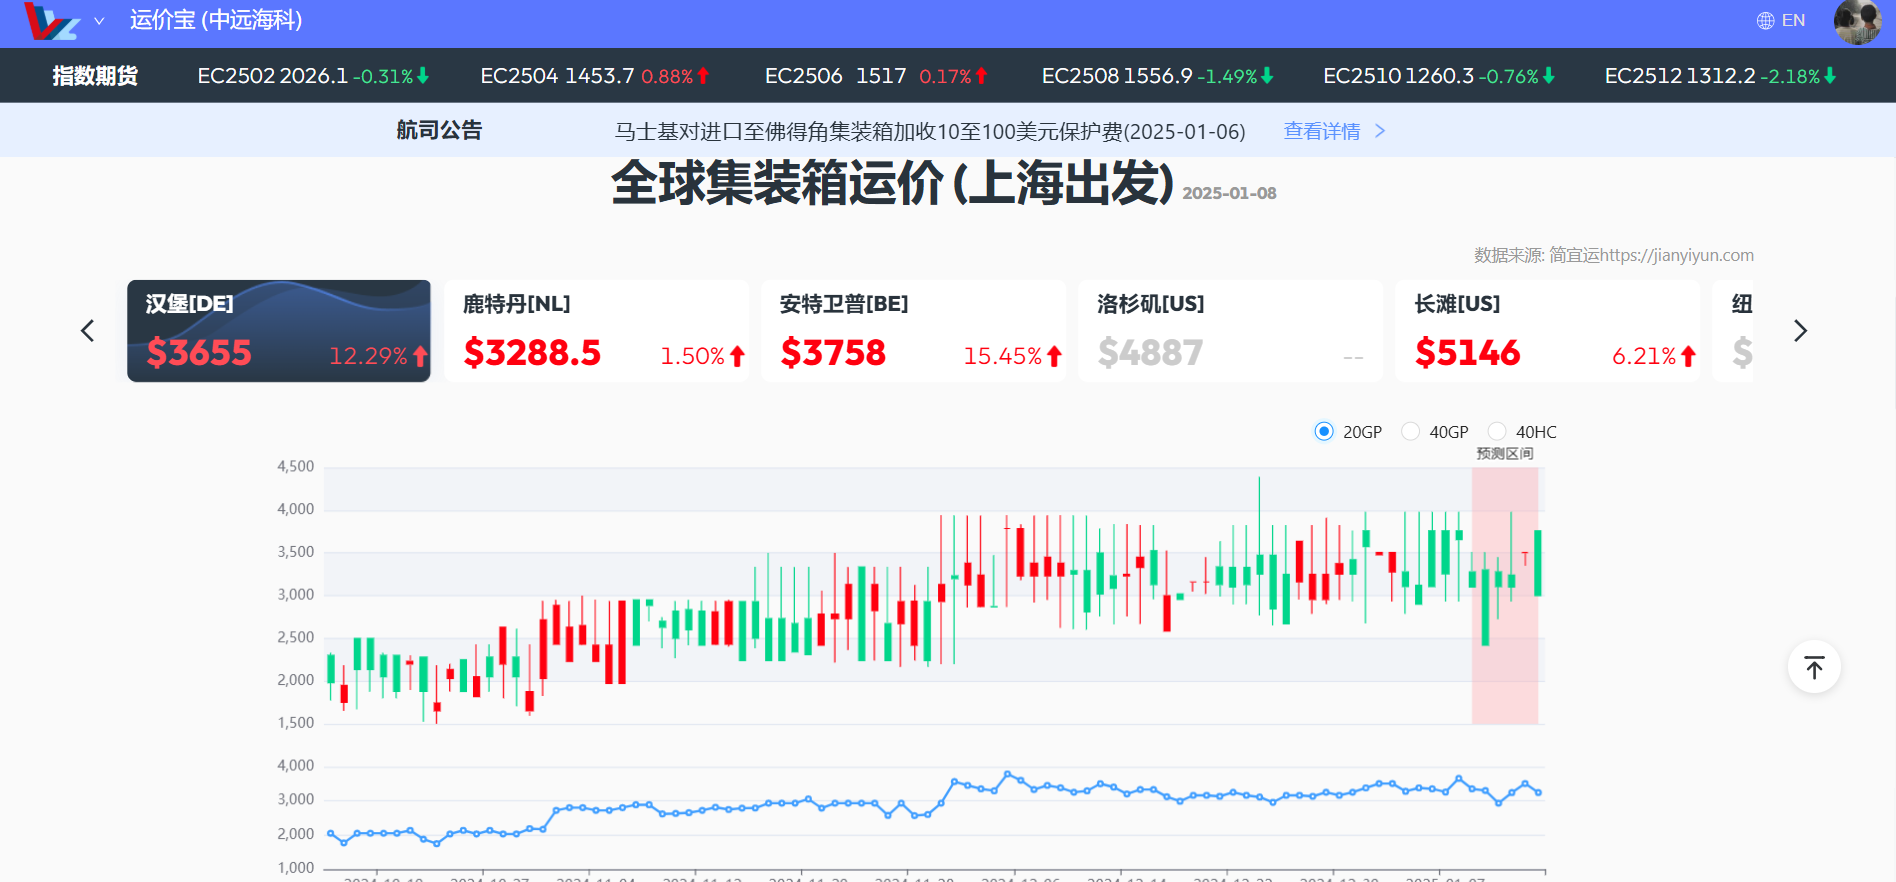1896x882 pixels.
Task: Open the EC2506 futures ticker
Action: 877,76
